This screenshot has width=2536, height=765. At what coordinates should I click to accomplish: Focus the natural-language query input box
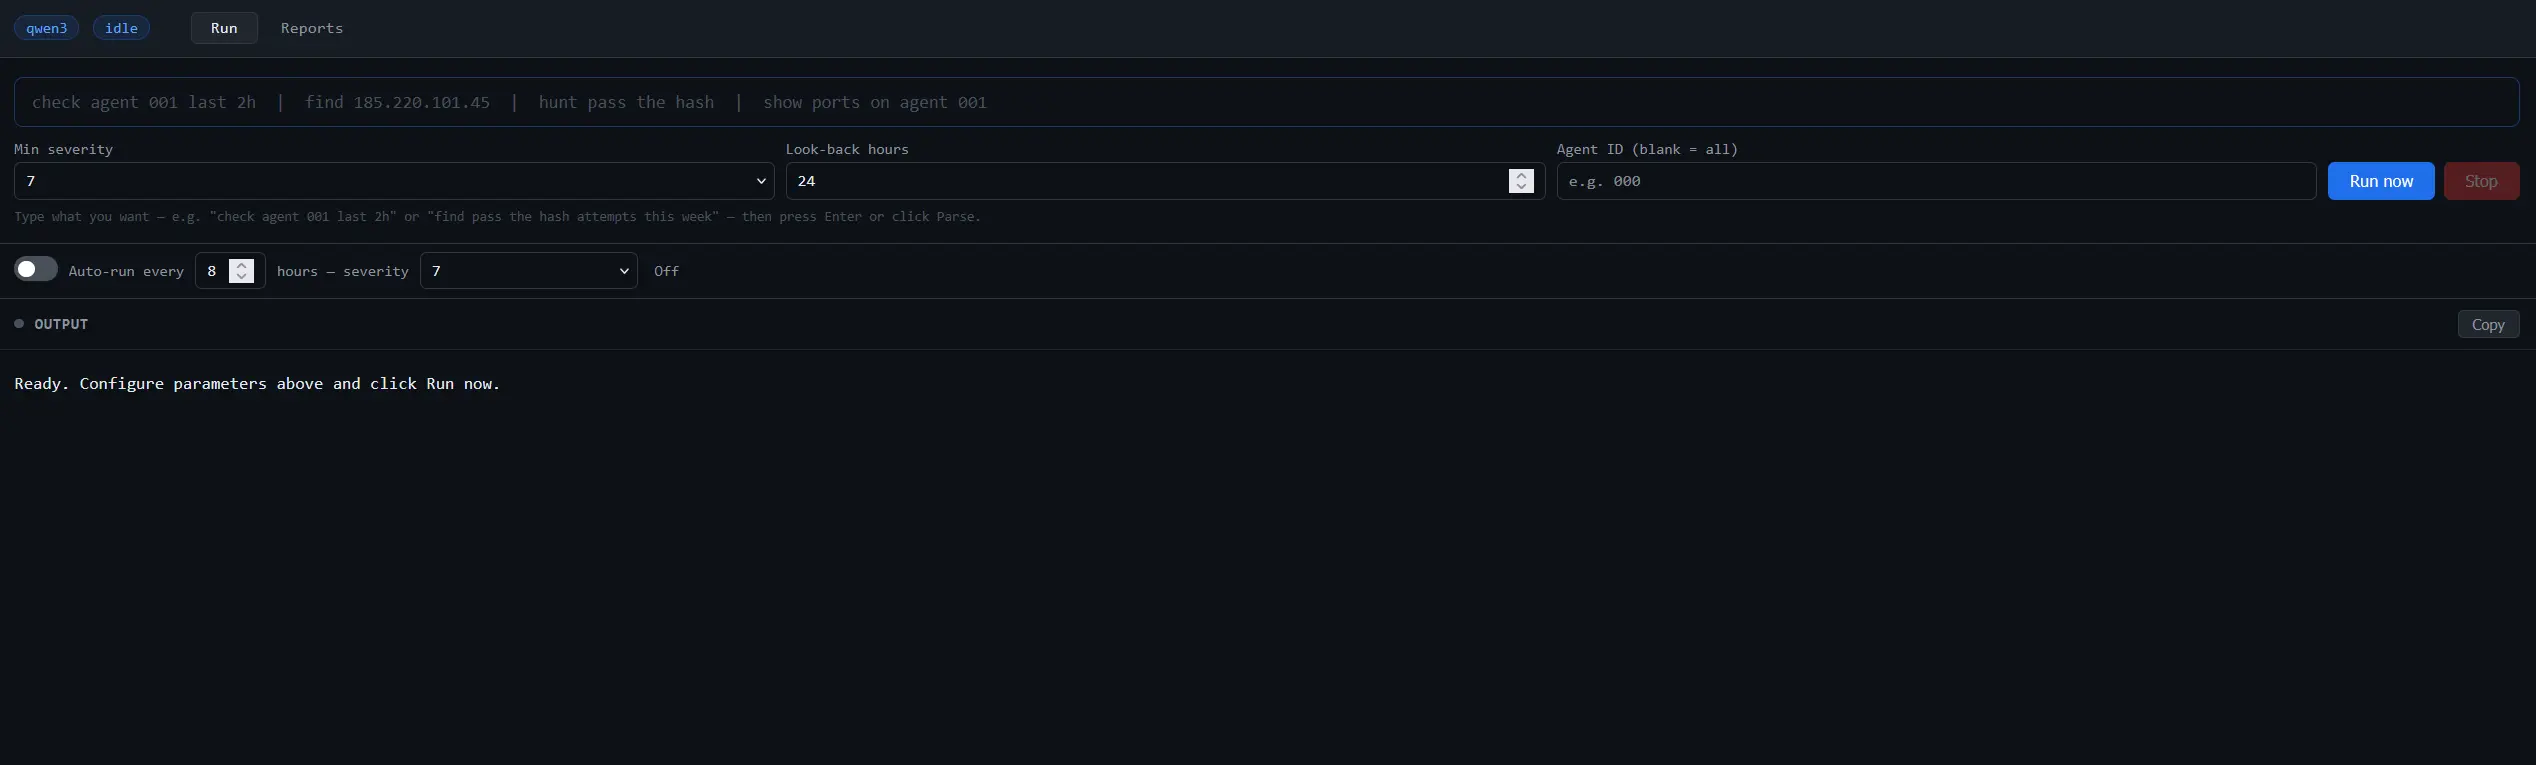pos(1266,102)
